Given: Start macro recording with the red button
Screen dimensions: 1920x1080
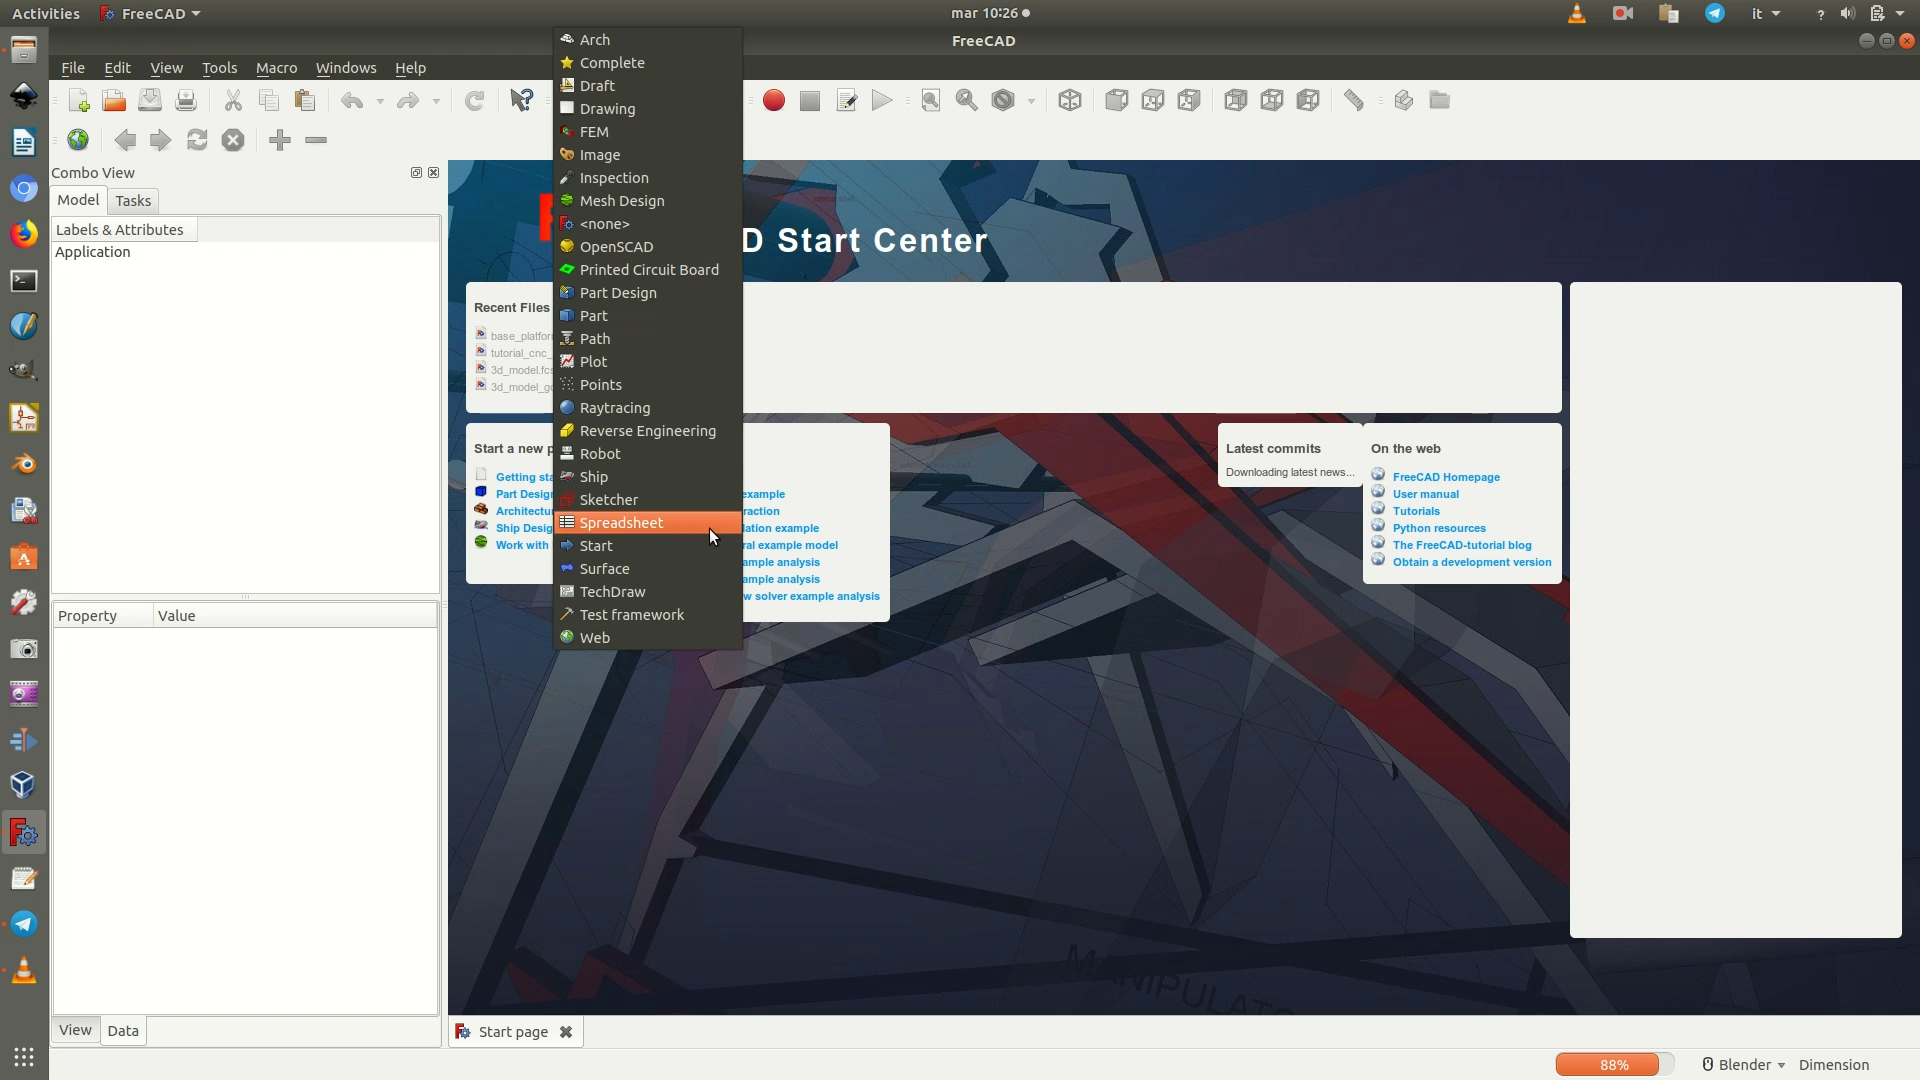Looking at the screenshot, I should [774, 100].
